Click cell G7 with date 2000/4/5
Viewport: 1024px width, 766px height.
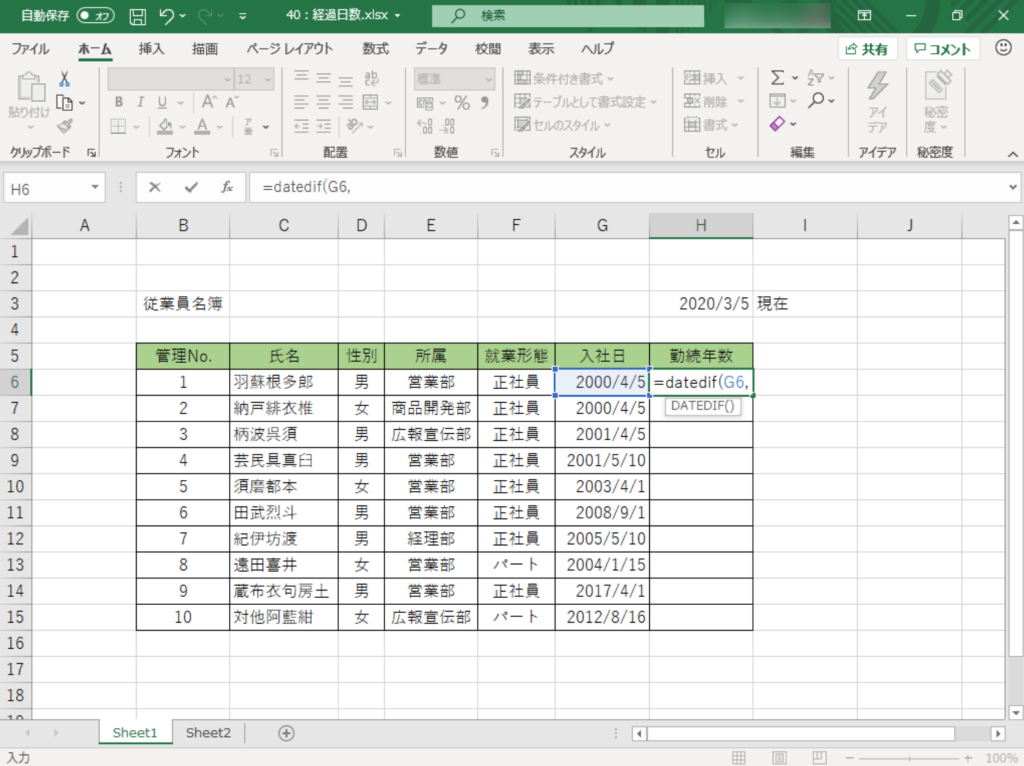point(602,408)
